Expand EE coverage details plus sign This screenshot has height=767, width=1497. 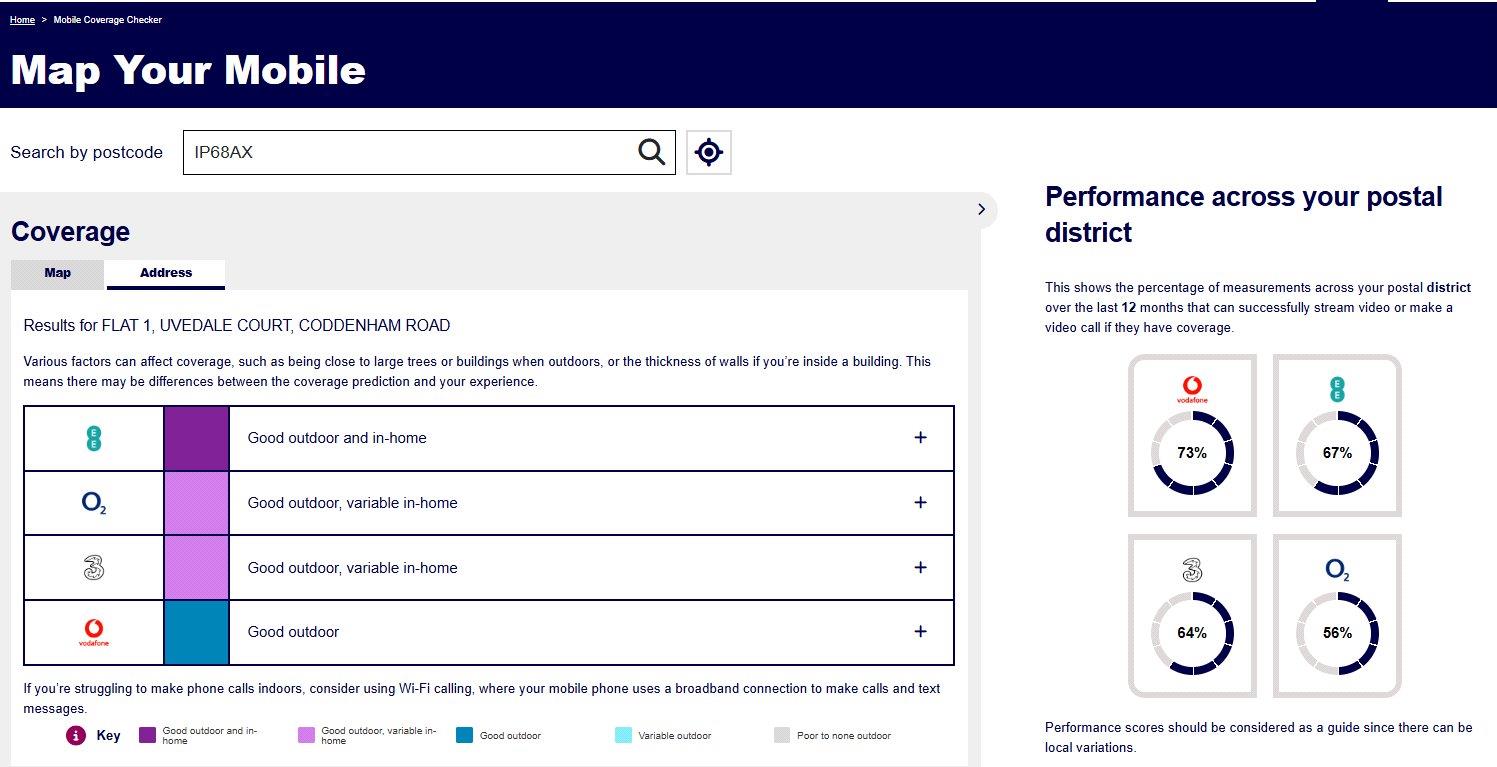click(920, 438)
